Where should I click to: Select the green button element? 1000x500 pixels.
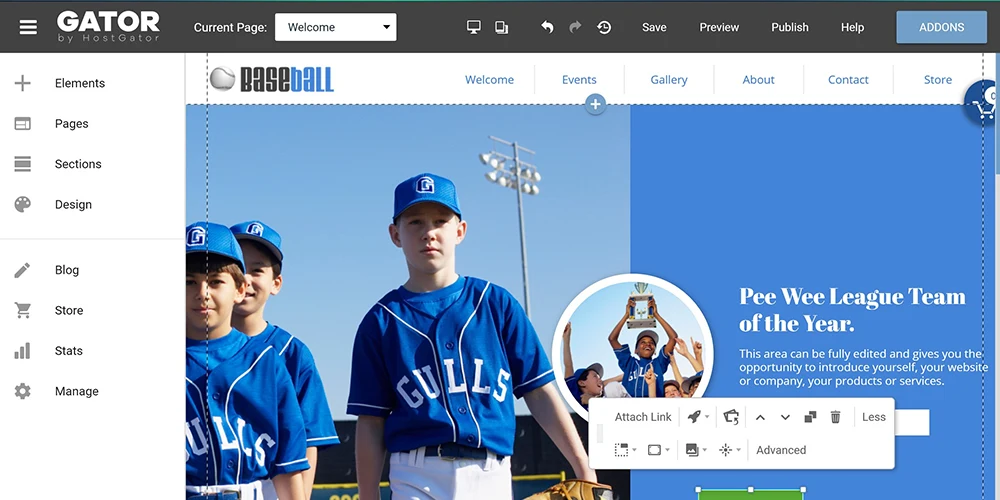[751, 495]
